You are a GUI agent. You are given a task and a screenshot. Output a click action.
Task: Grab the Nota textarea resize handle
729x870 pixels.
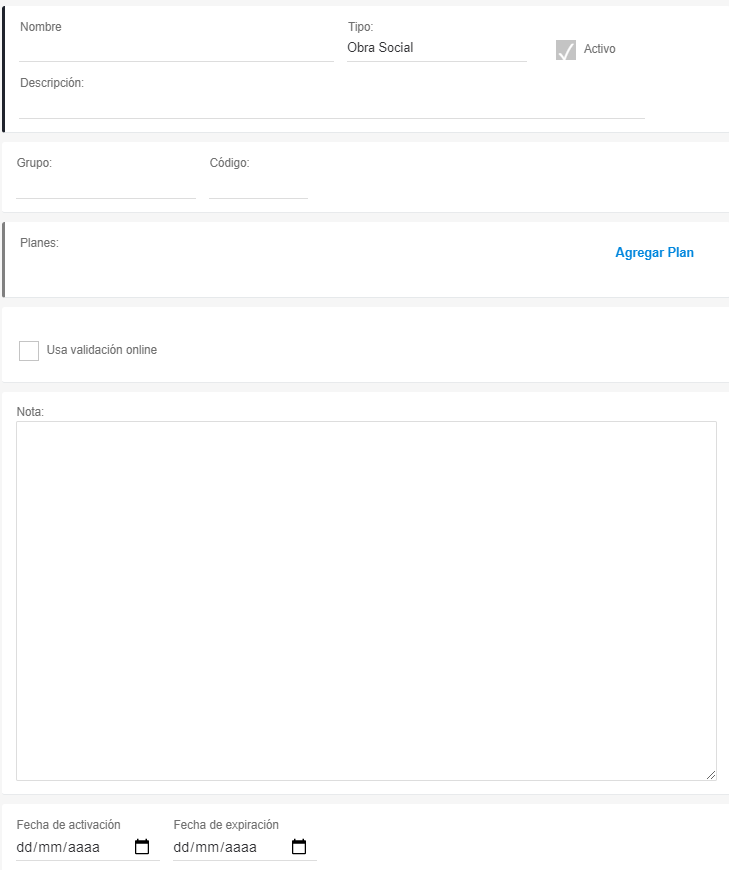coord(711,774)
